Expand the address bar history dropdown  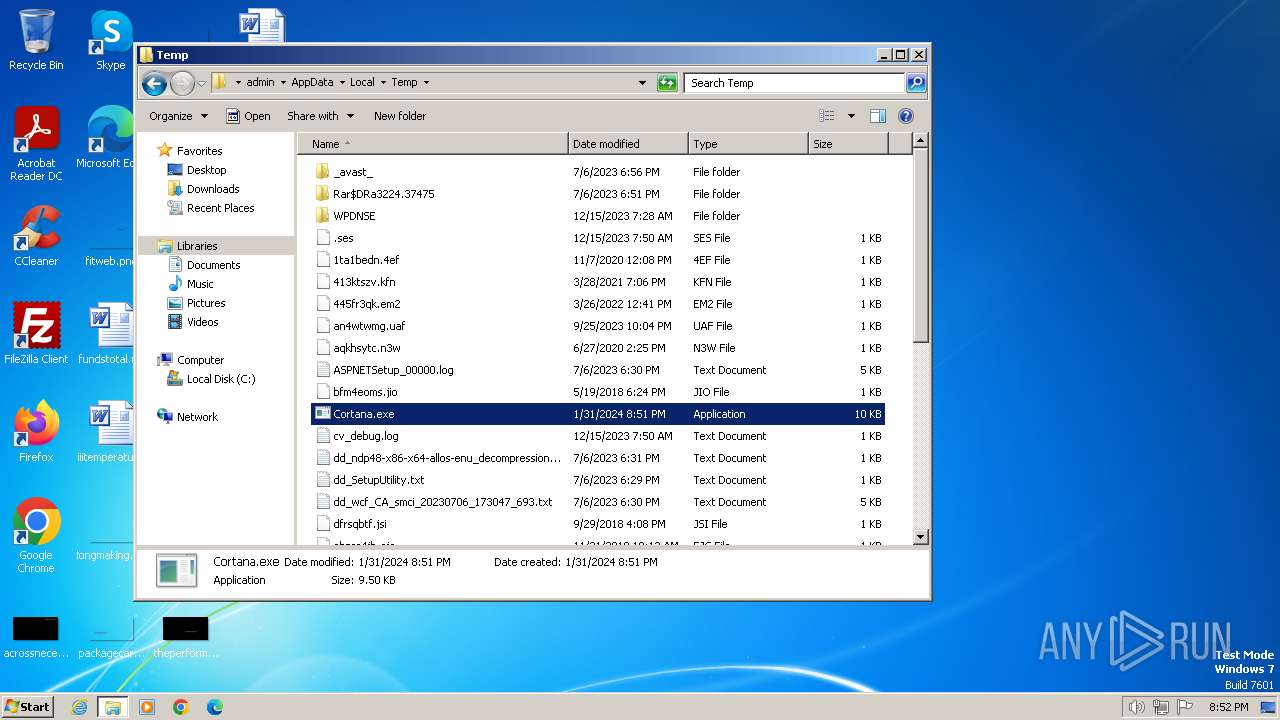click(642, 83)
